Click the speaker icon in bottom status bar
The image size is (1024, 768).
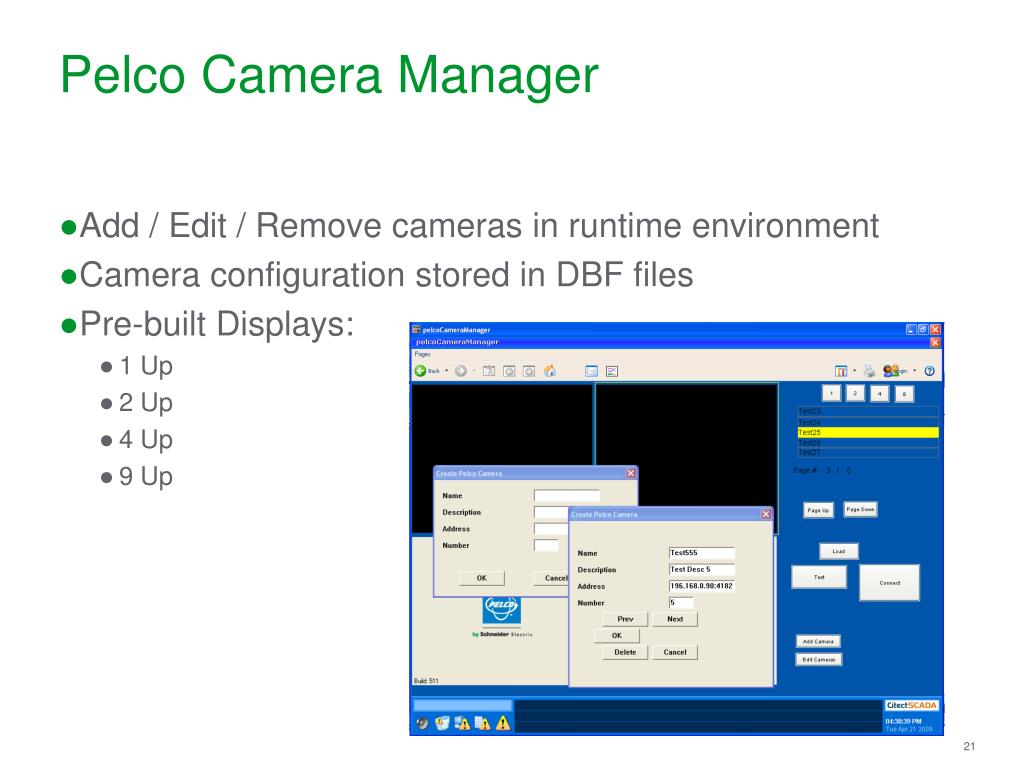pyautogui.click(x=423, y=723)
